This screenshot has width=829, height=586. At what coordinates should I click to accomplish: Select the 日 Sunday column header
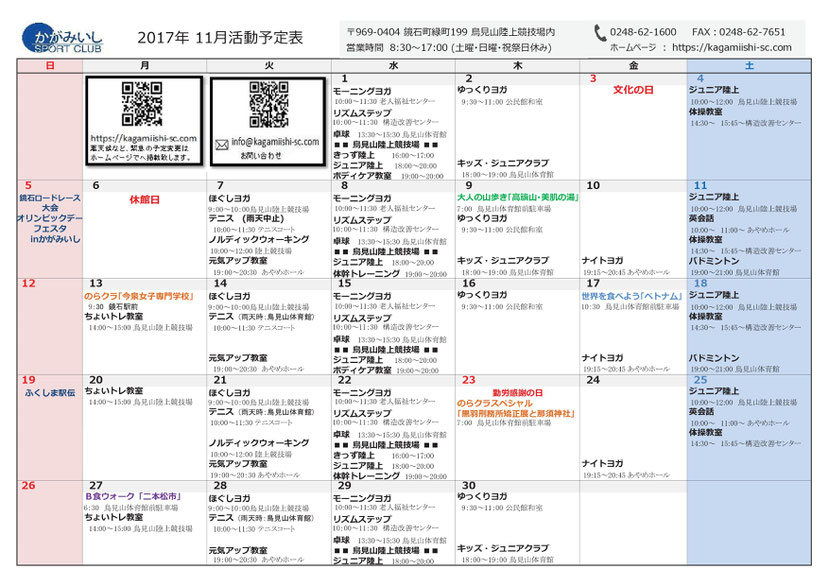click(50, 66)
